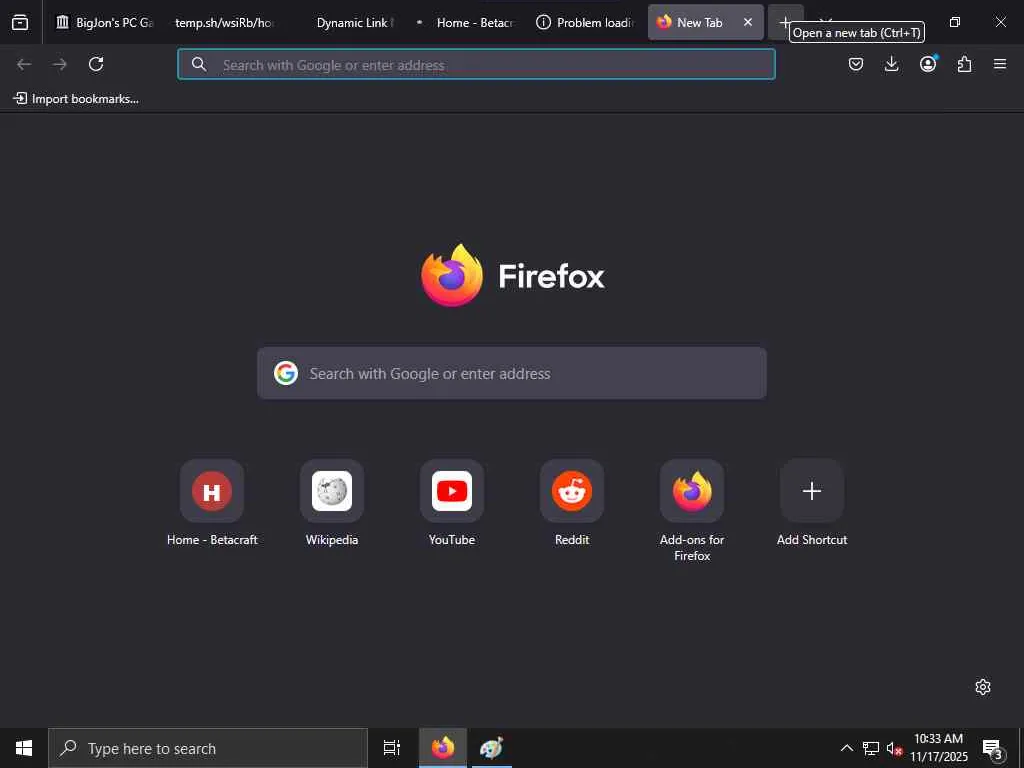
Task: Show hidden system tray icons
Action: [846, 748]
